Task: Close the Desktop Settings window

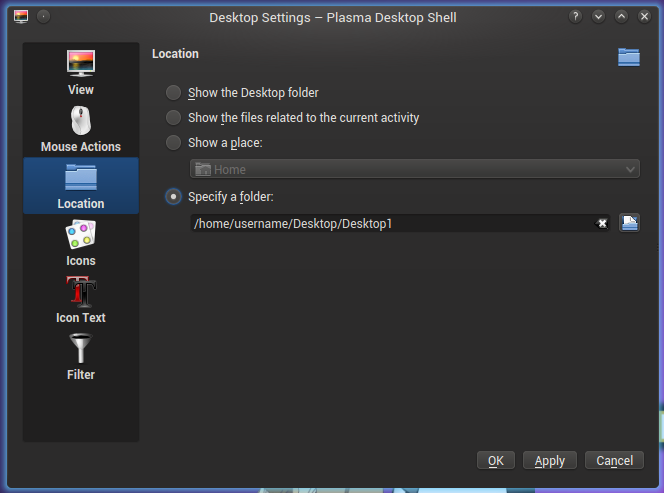Action: click(x=644, y=17)
